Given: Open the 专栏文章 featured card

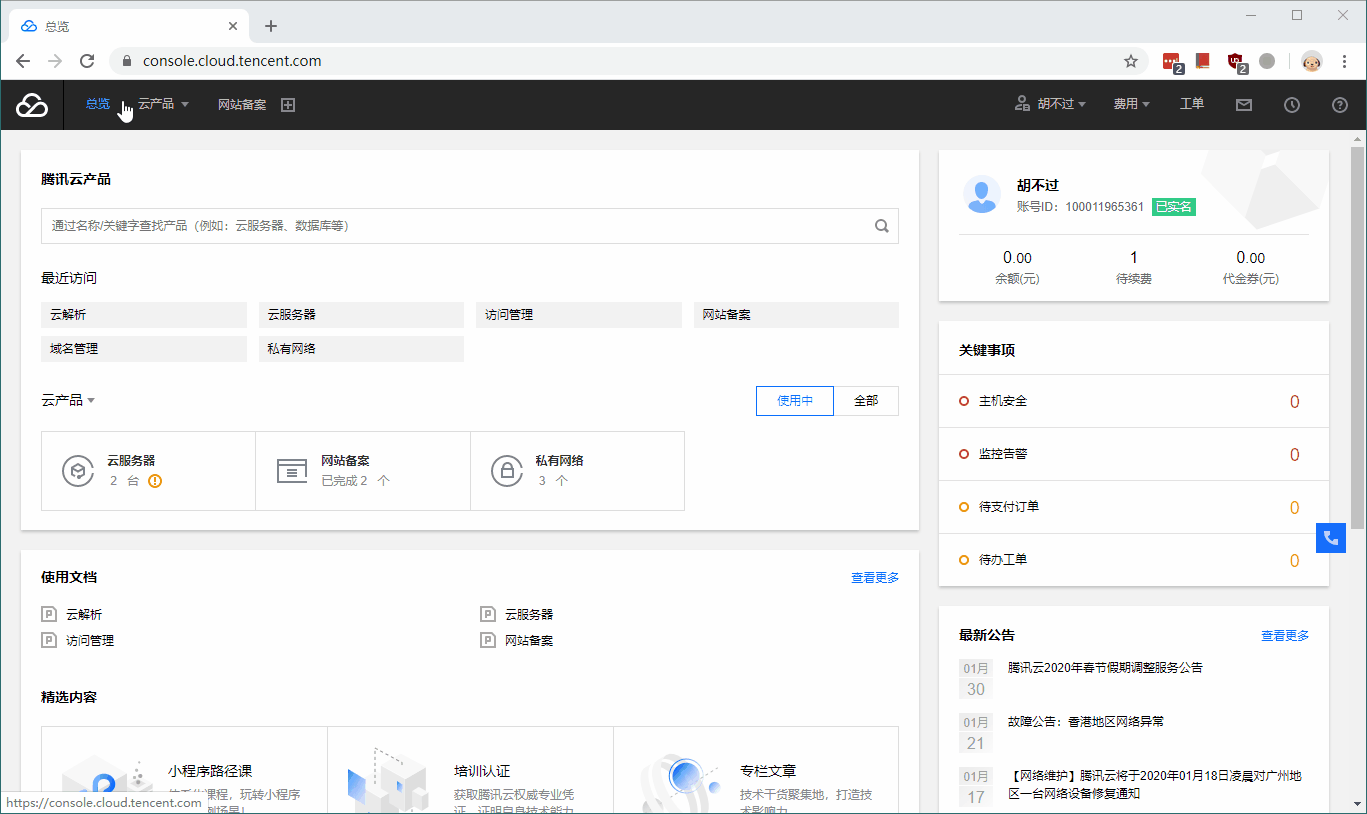Looking at the screenshot, I should (x=756, y=770).
